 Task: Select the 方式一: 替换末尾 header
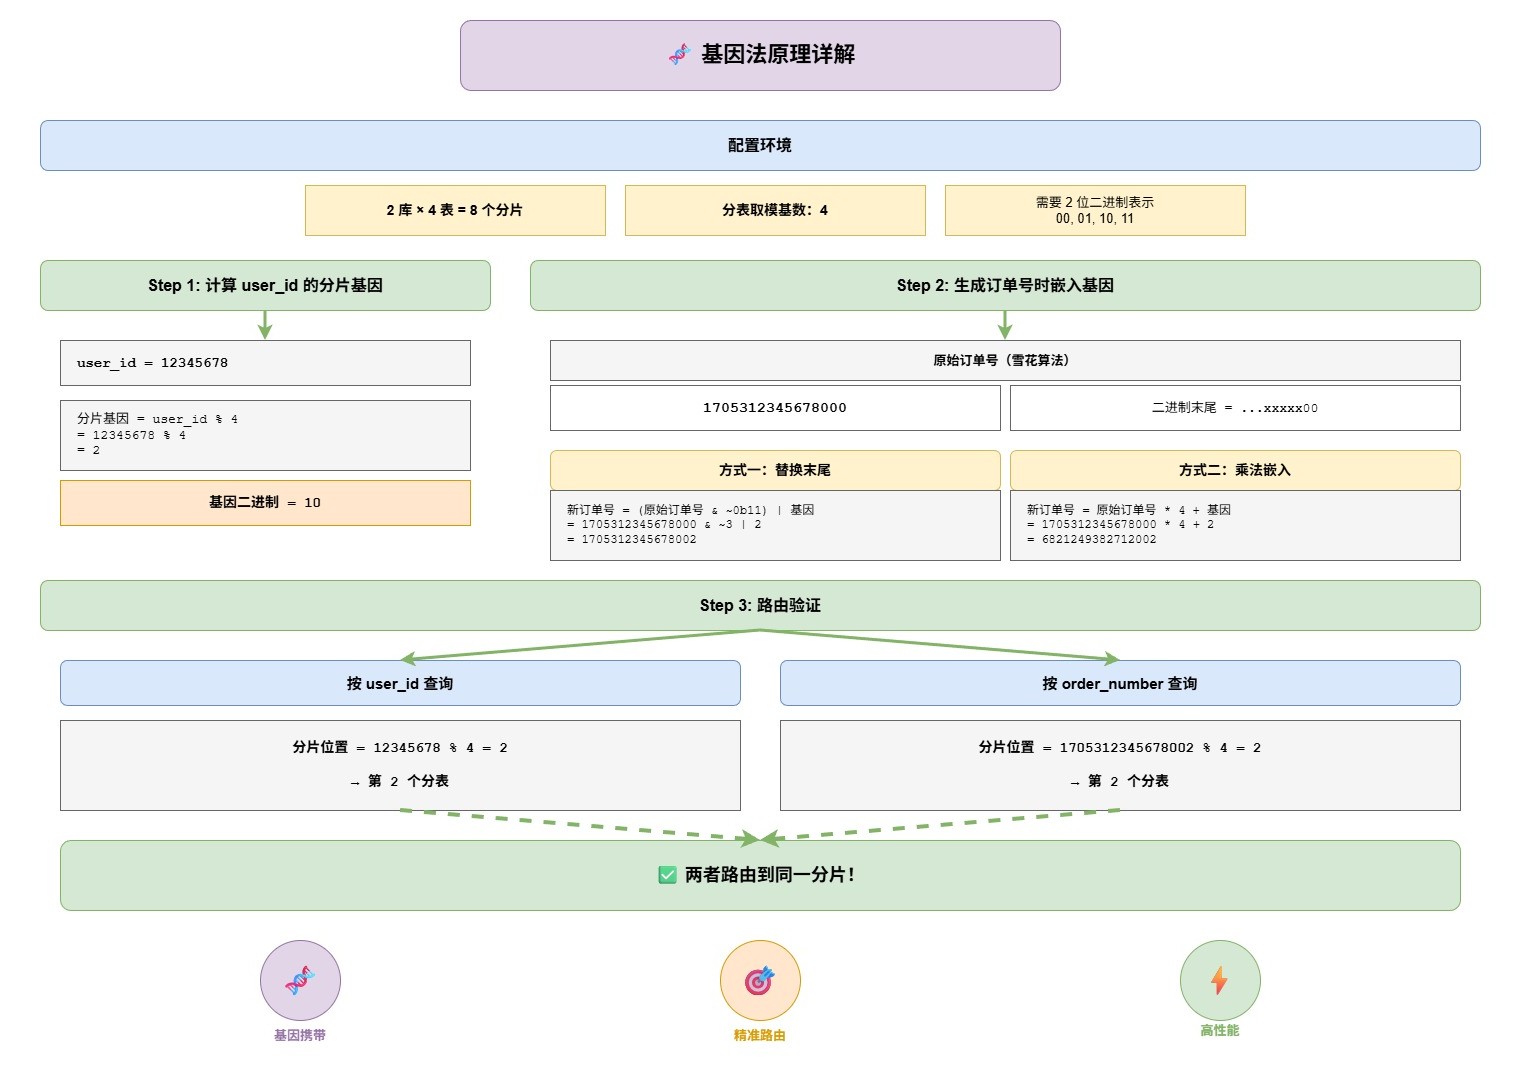pyautogui.click(x=775, y=470)
